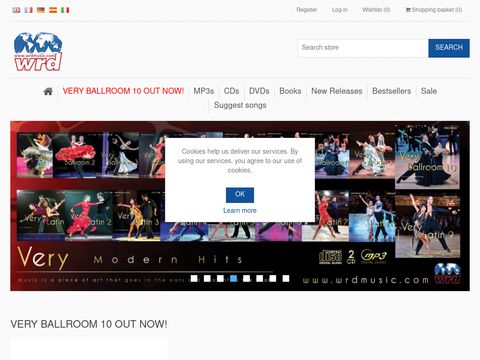Open Shopping basket (0)
The width and height of the screenshot is (480, 360).
(434, 10)
